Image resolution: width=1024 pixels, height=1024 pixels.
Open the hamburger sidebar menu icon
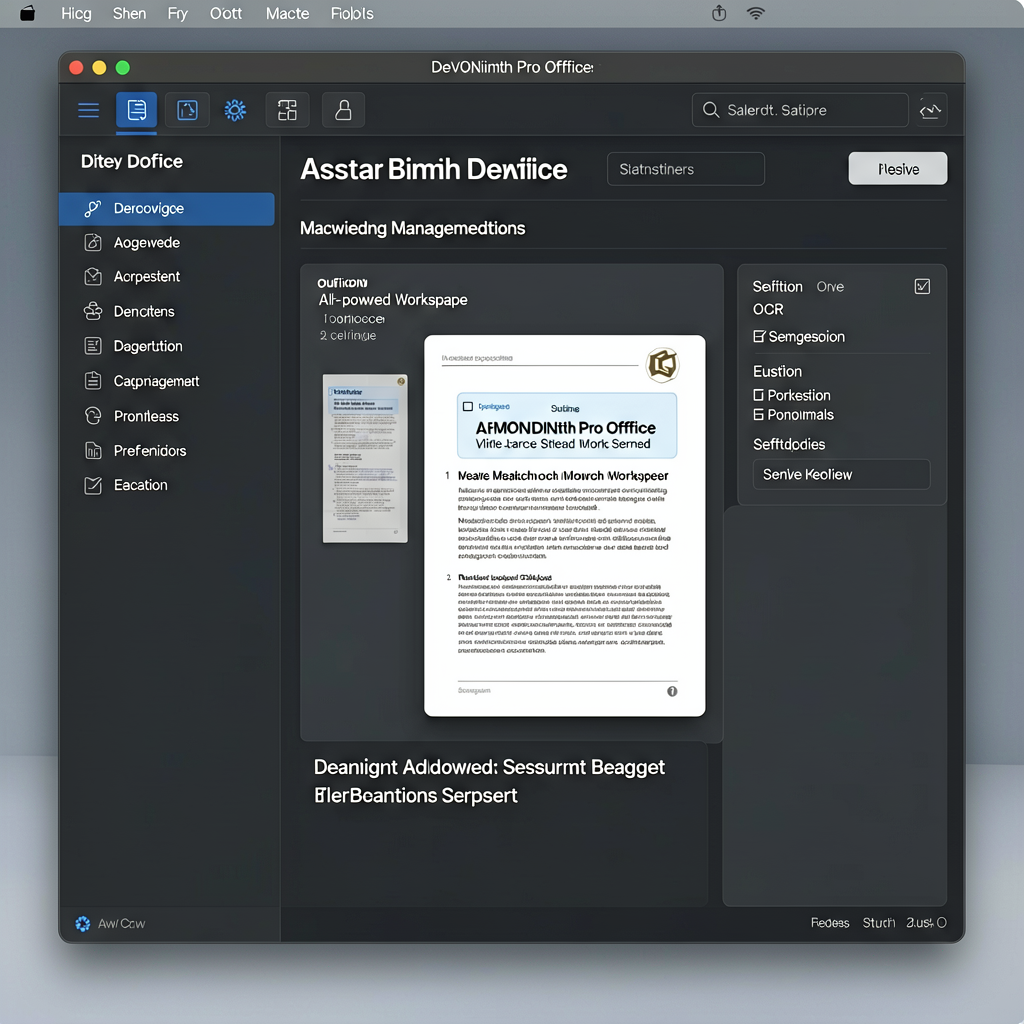pos(88,110)
